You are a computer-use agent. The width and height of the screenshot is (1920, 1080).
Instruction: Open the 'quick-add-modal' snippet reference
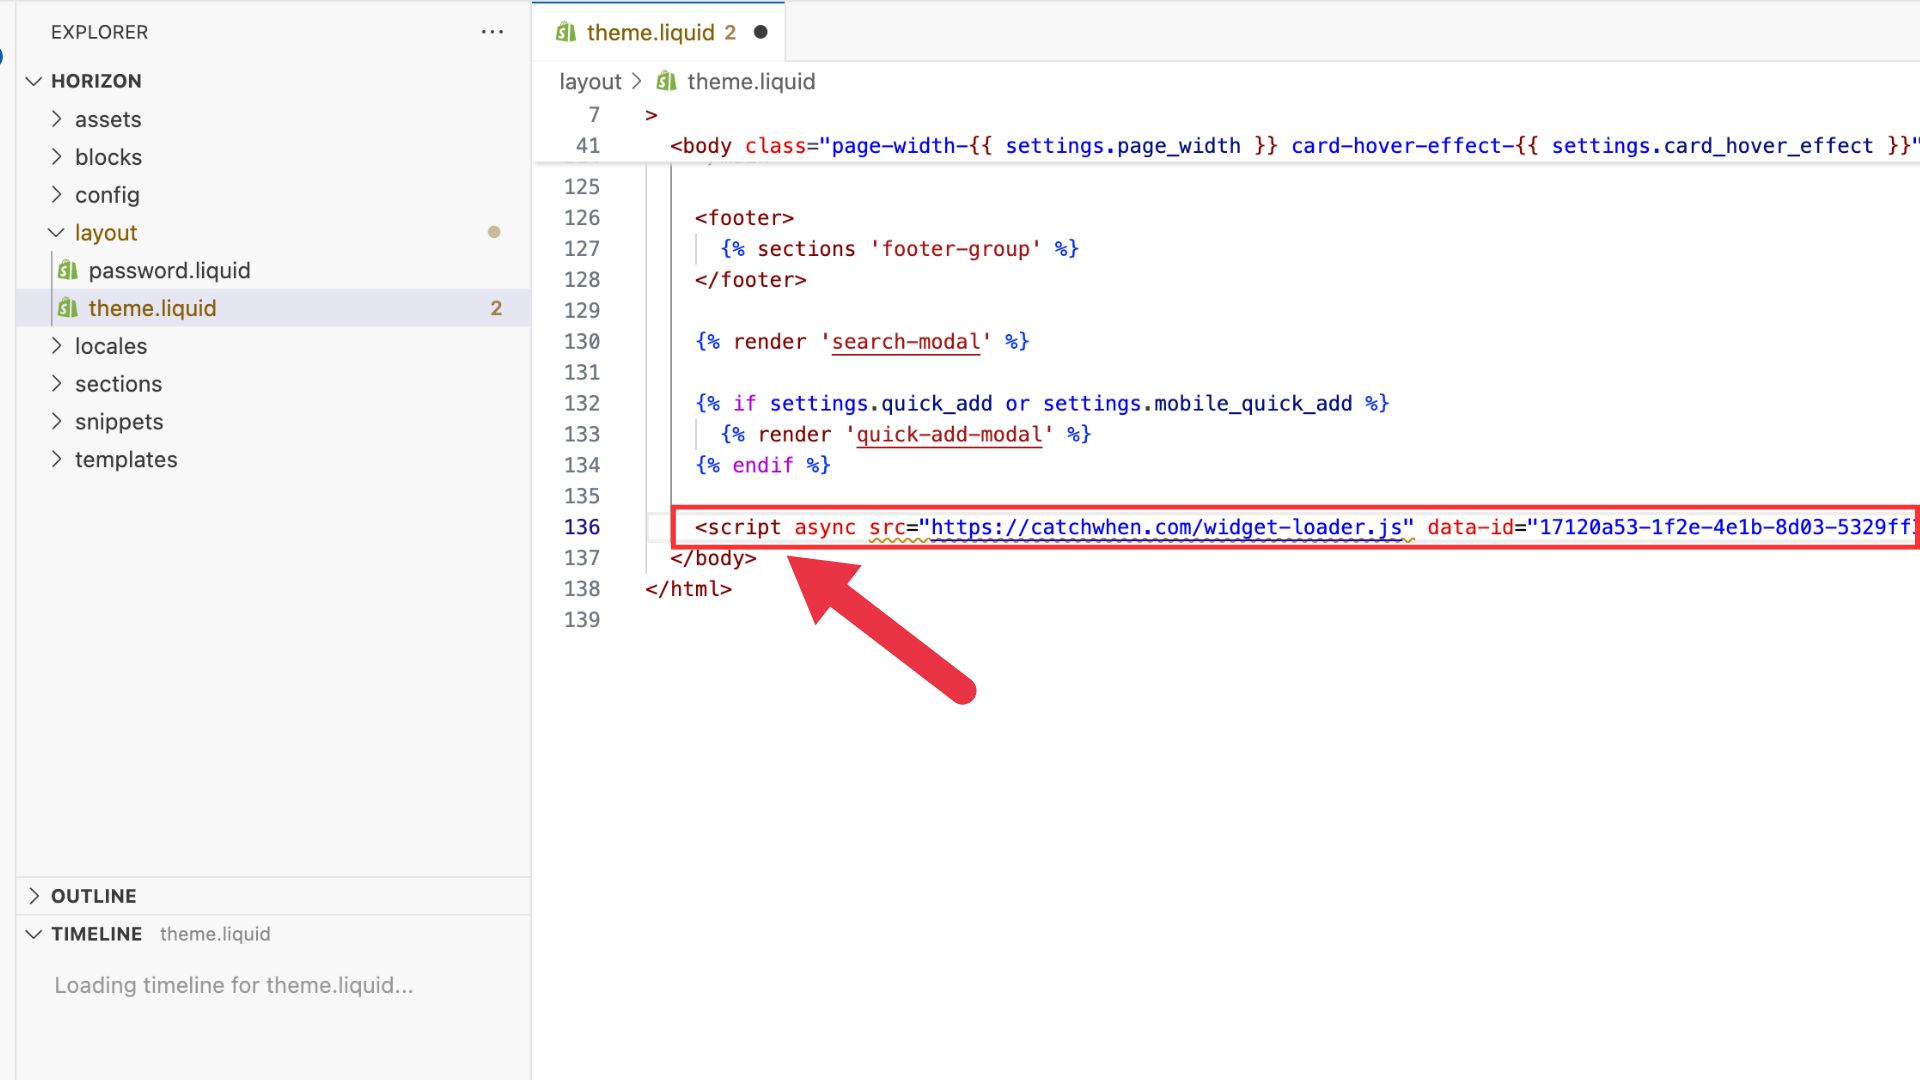[949, 435]
